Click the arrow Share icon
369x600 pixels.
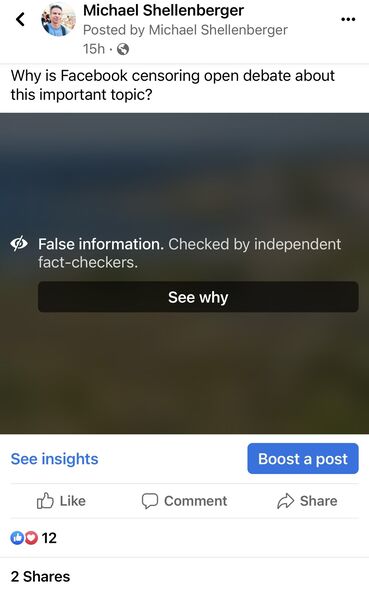coord(286,501)
